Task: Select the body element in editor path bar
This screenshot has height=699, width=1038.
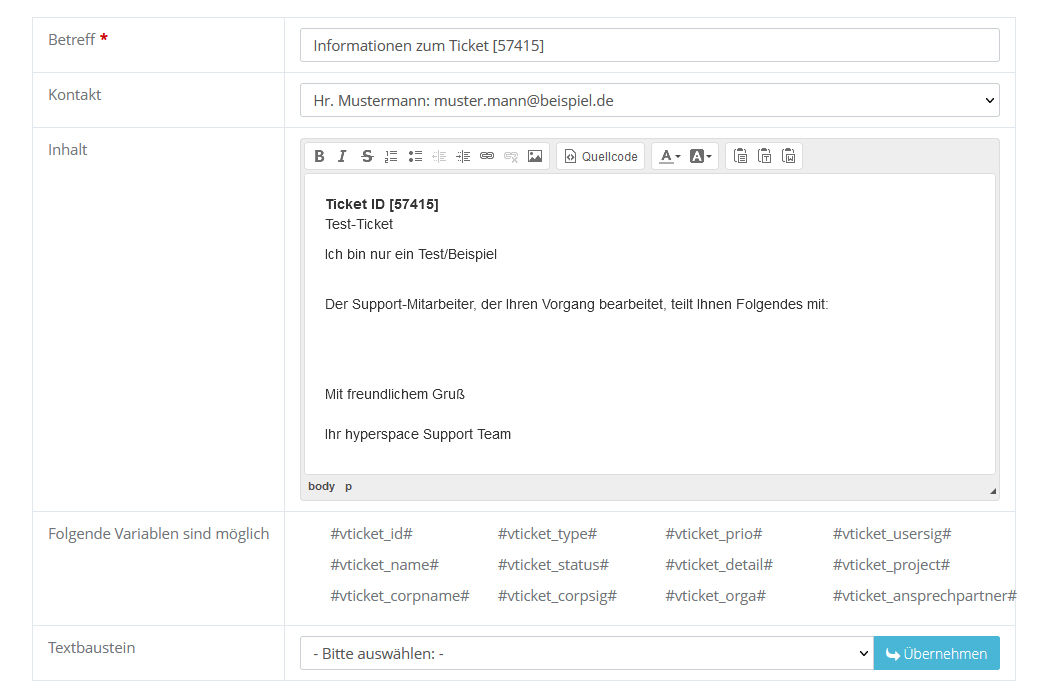Action: (321, 486)
